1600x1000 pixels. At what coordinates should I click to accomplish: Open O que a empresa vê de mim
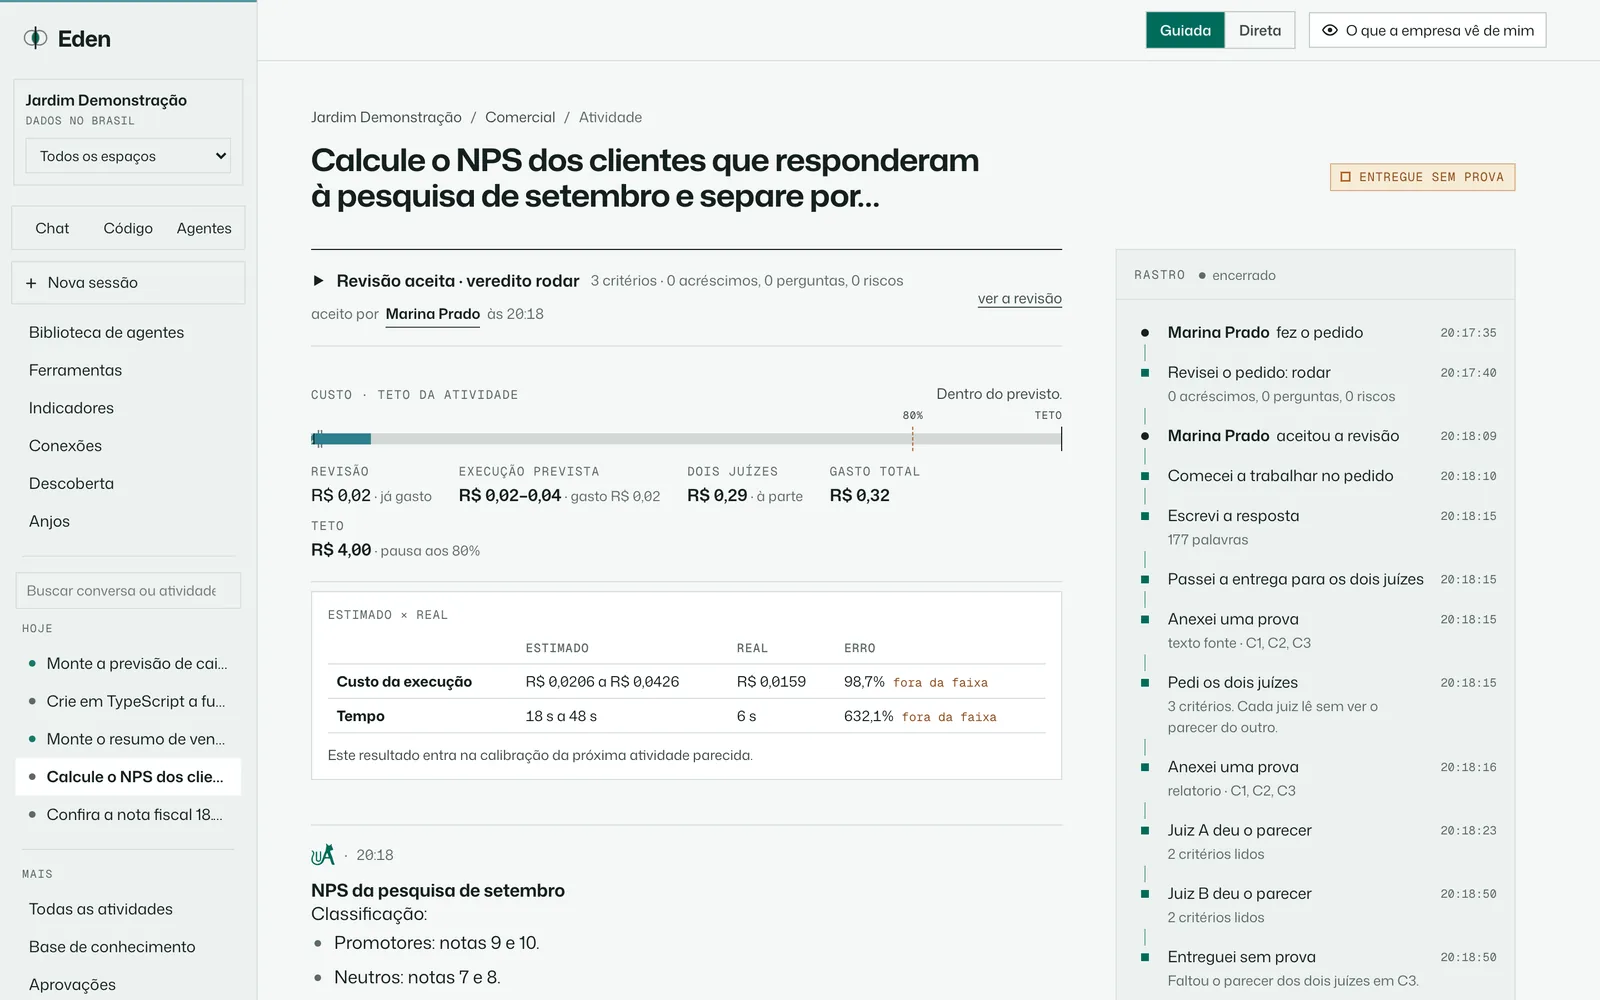tap(1428, 30)
